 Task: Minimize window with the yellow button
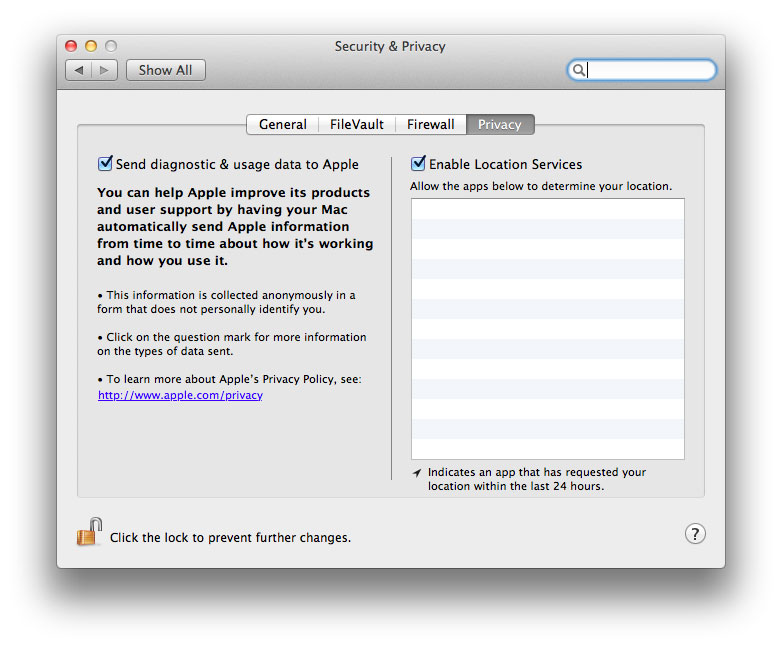pyautogui.click(x=91, y=46)
